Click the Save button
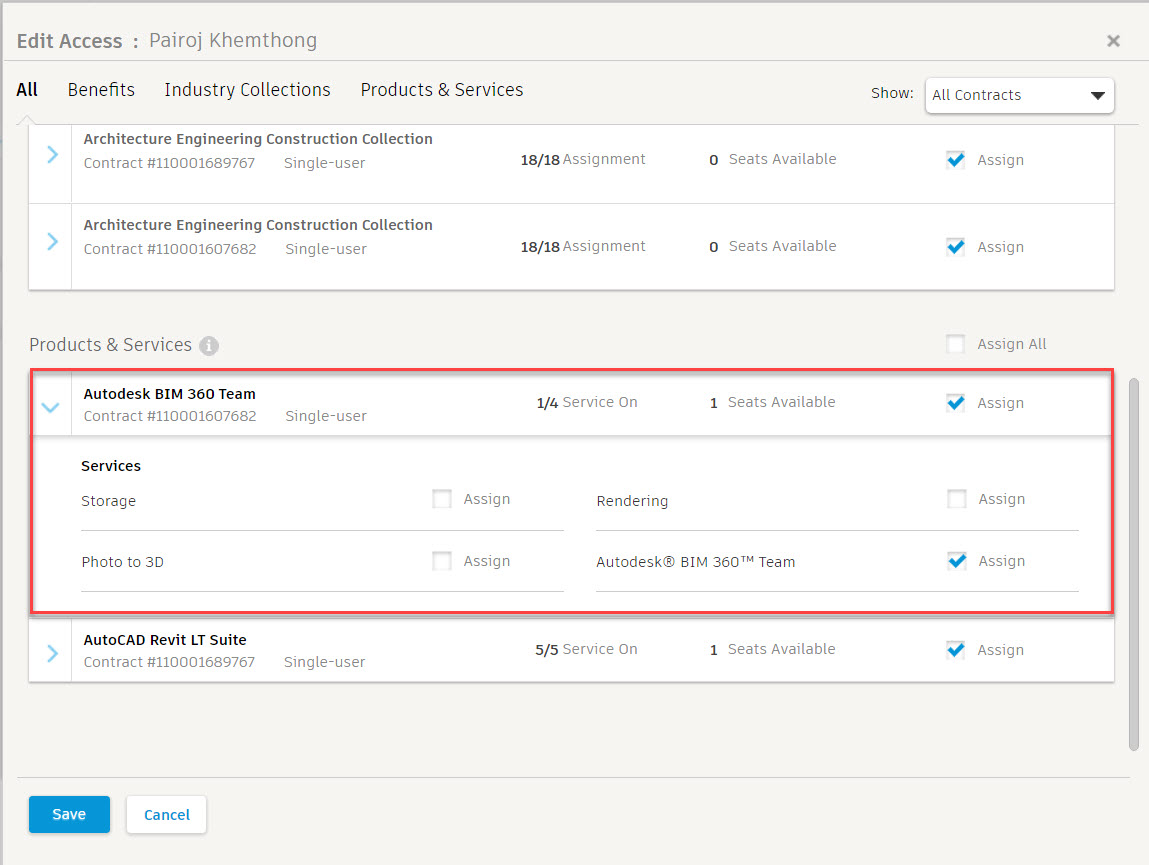 [x=70, y=814]
